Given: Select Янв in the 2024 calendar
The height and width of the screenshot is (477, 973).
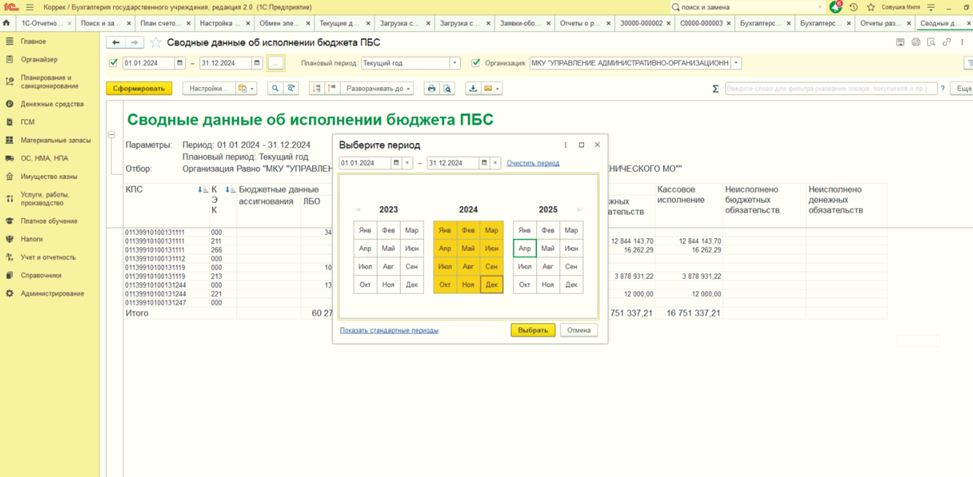Looking at the screenshot, I should 444,230.
